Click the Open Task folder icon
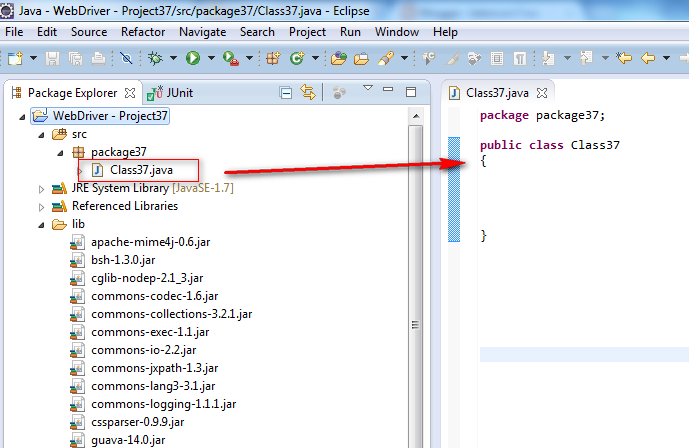The width and height of the screenshot is (689, 448). [361, 58]
